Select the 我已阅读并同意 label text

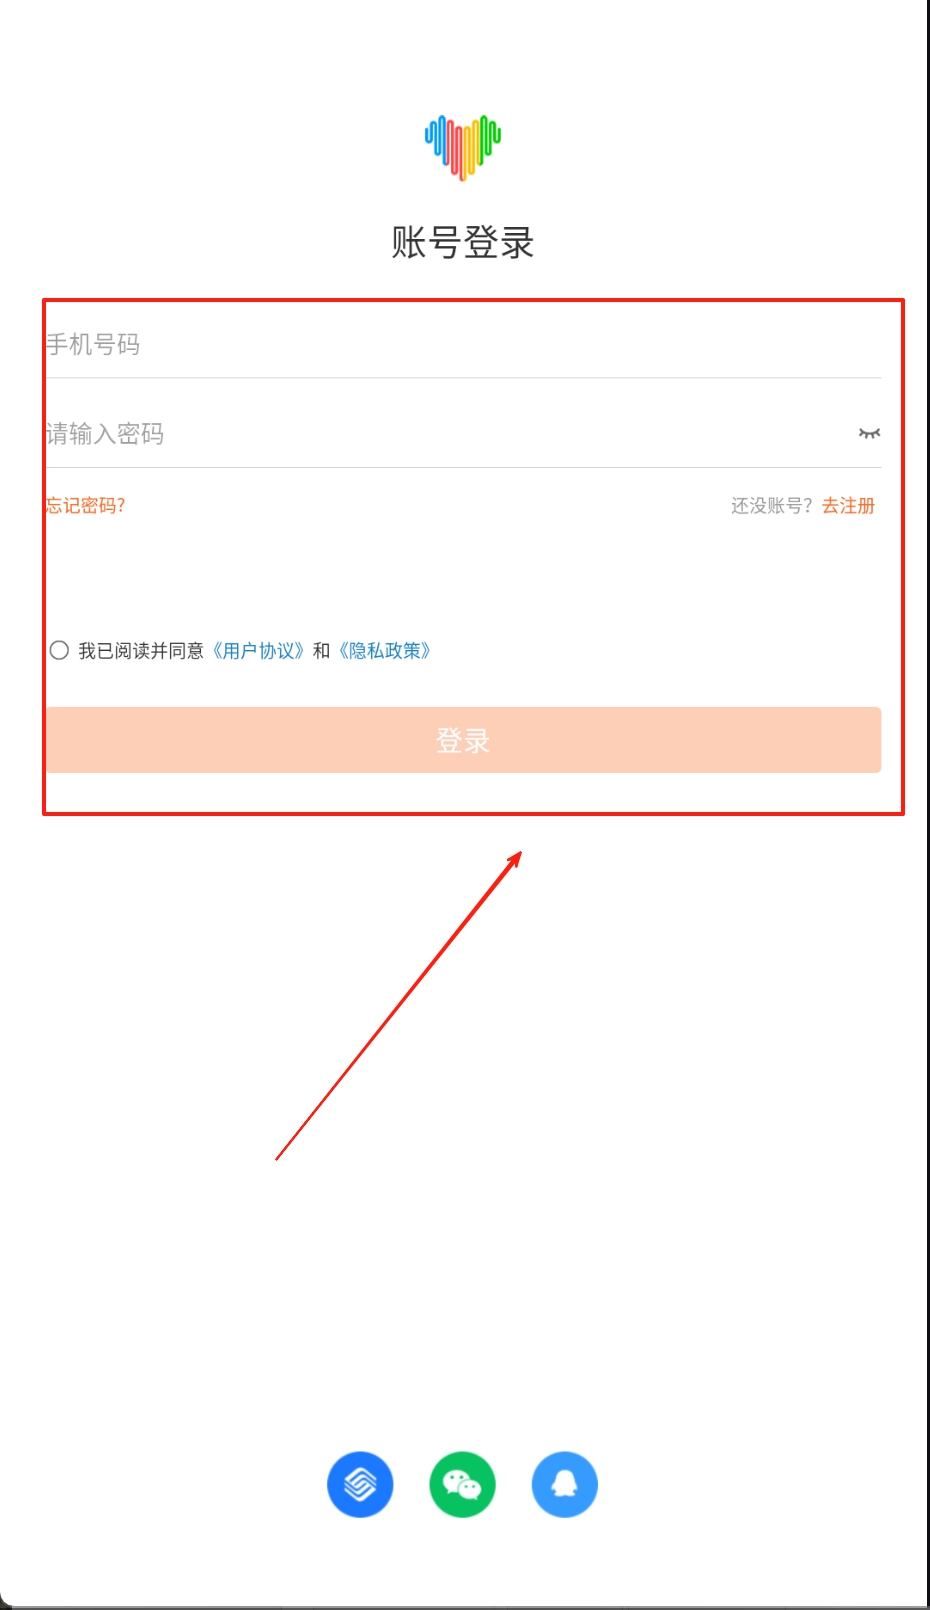click(141, 651)
